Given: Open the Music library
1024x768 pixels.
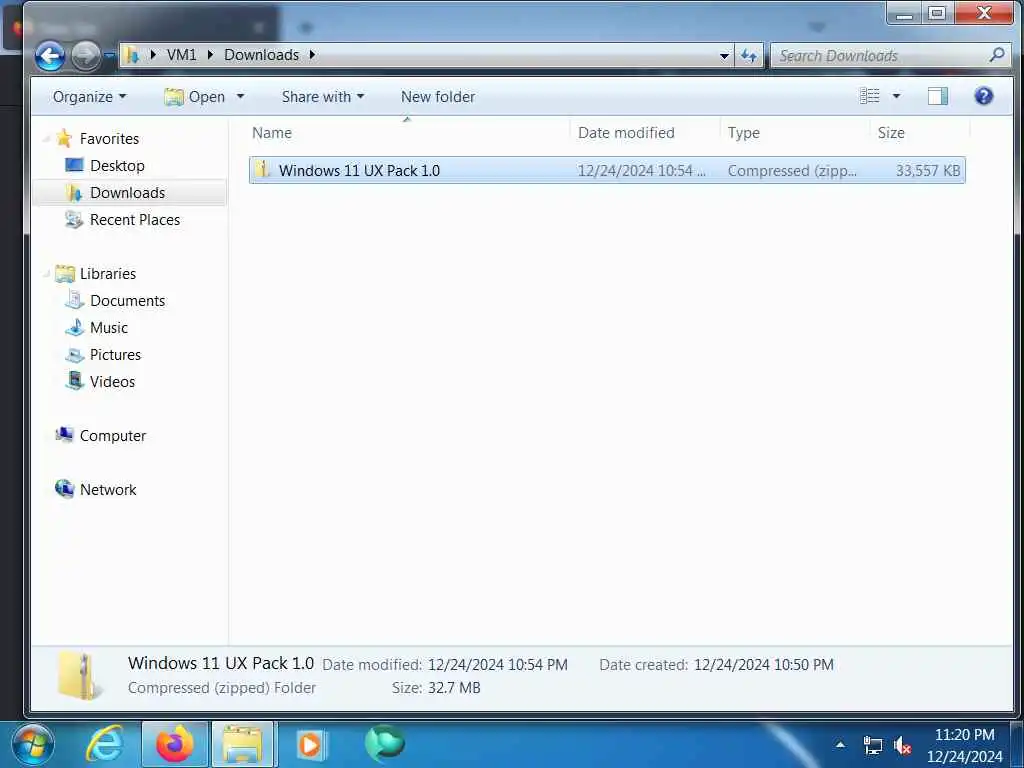Looking at the screenshot, I should (108, 328).
